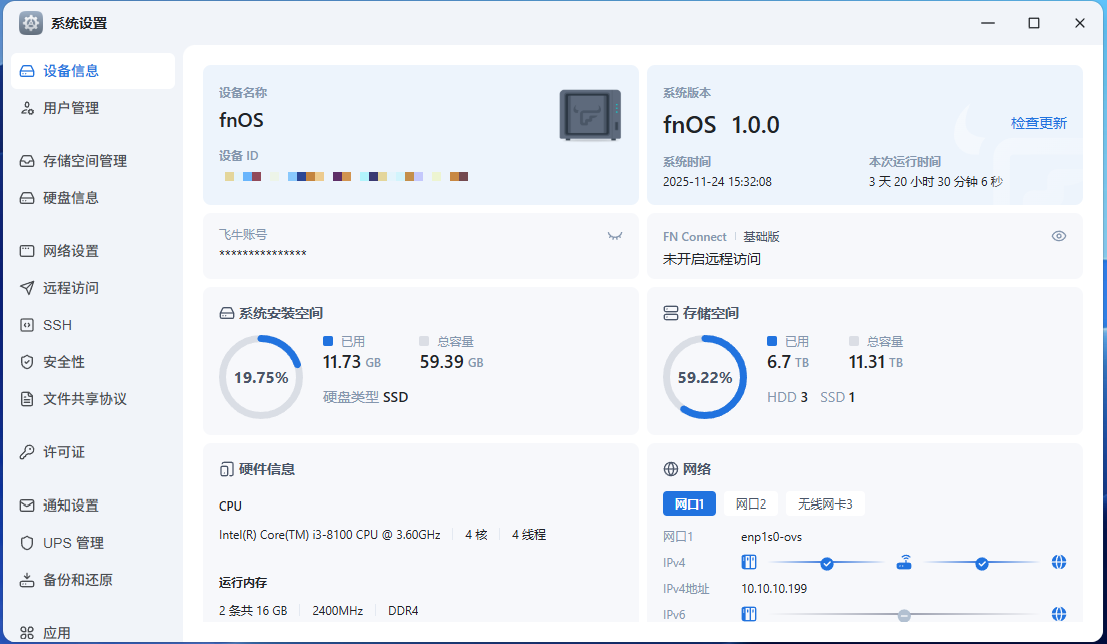The image size is (1107, 644).
Task: Click the 系统设置 gear icon in title bar
Action: point(30,23)
